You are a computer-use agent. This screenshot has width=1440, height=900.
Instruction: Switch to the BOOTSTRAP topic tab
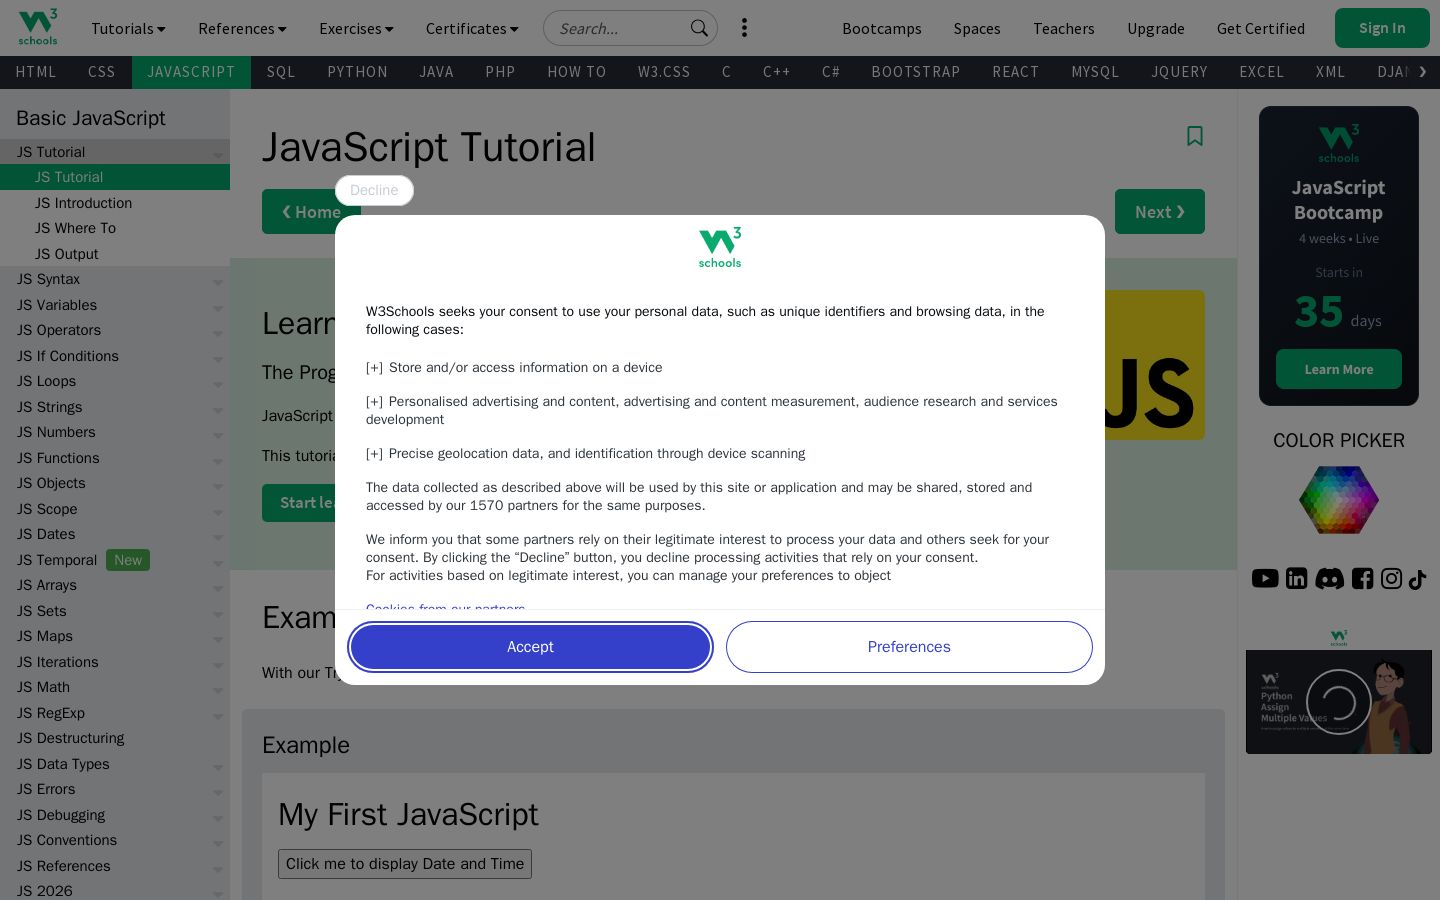tap(916, 72)
